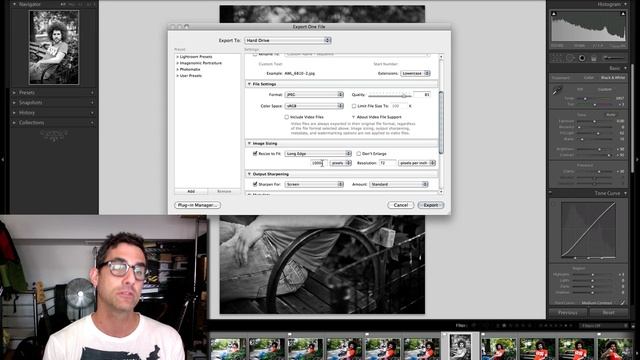This screenshot has width=640, height=360.
Task: Switch treatment to Black & White
Action: click(x=613, y=78)
